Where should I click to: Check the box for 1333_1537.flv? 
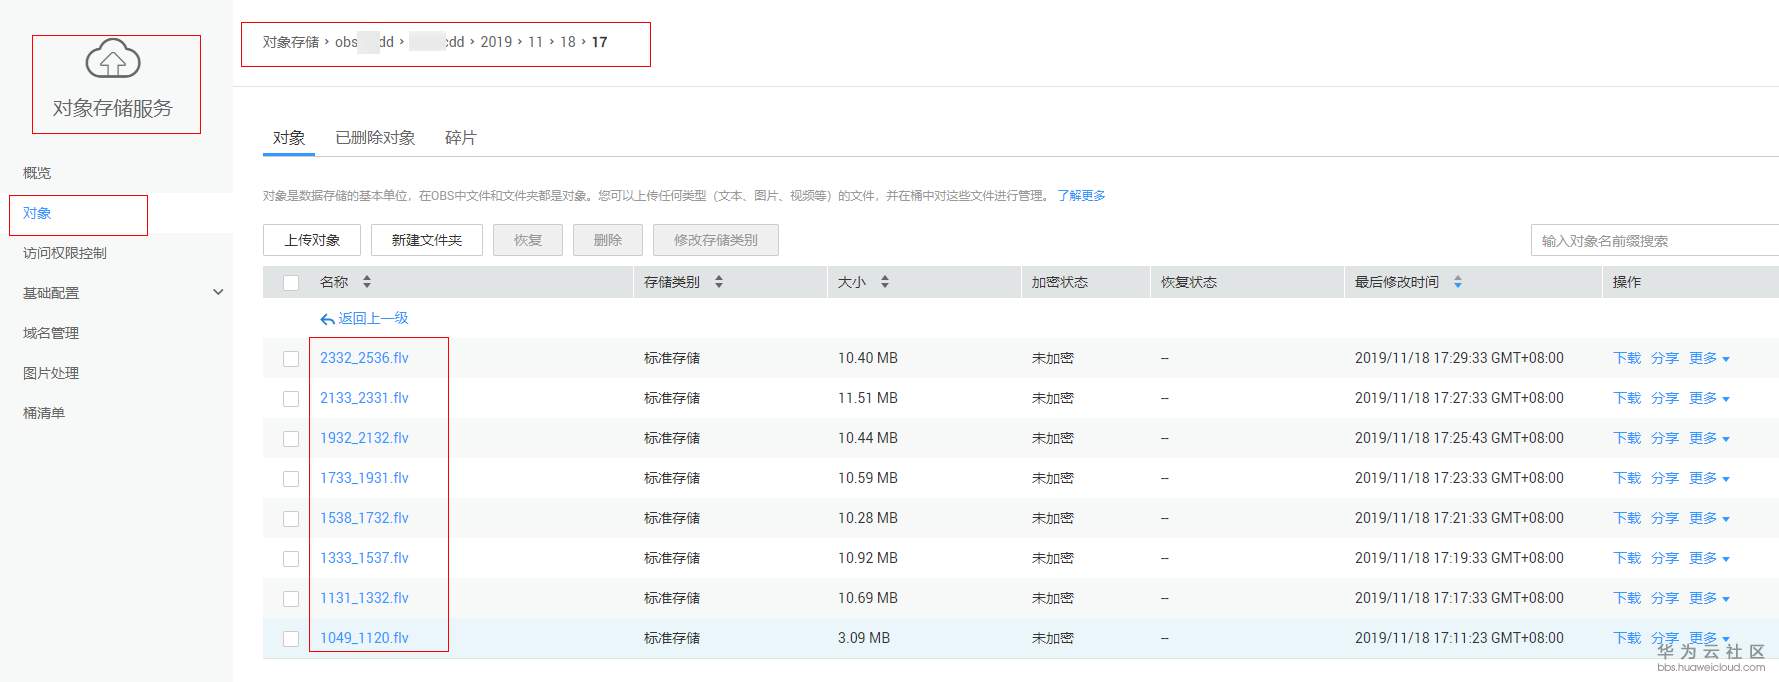coord(291,559)
